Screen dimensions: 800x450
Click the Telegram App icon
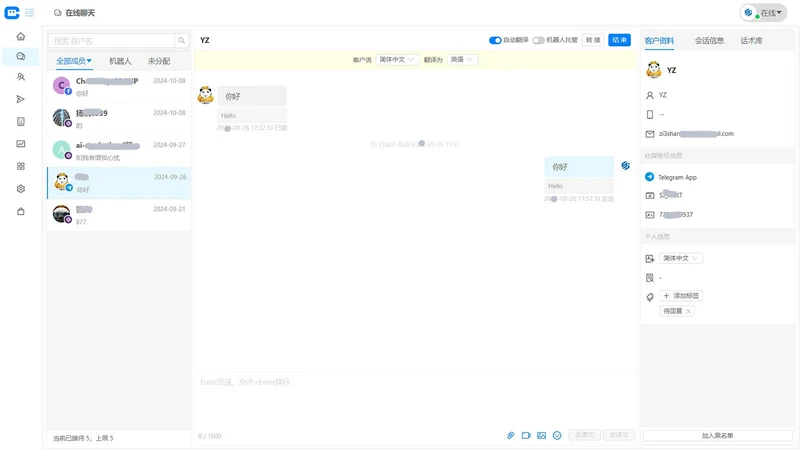[x=649, y=177]
